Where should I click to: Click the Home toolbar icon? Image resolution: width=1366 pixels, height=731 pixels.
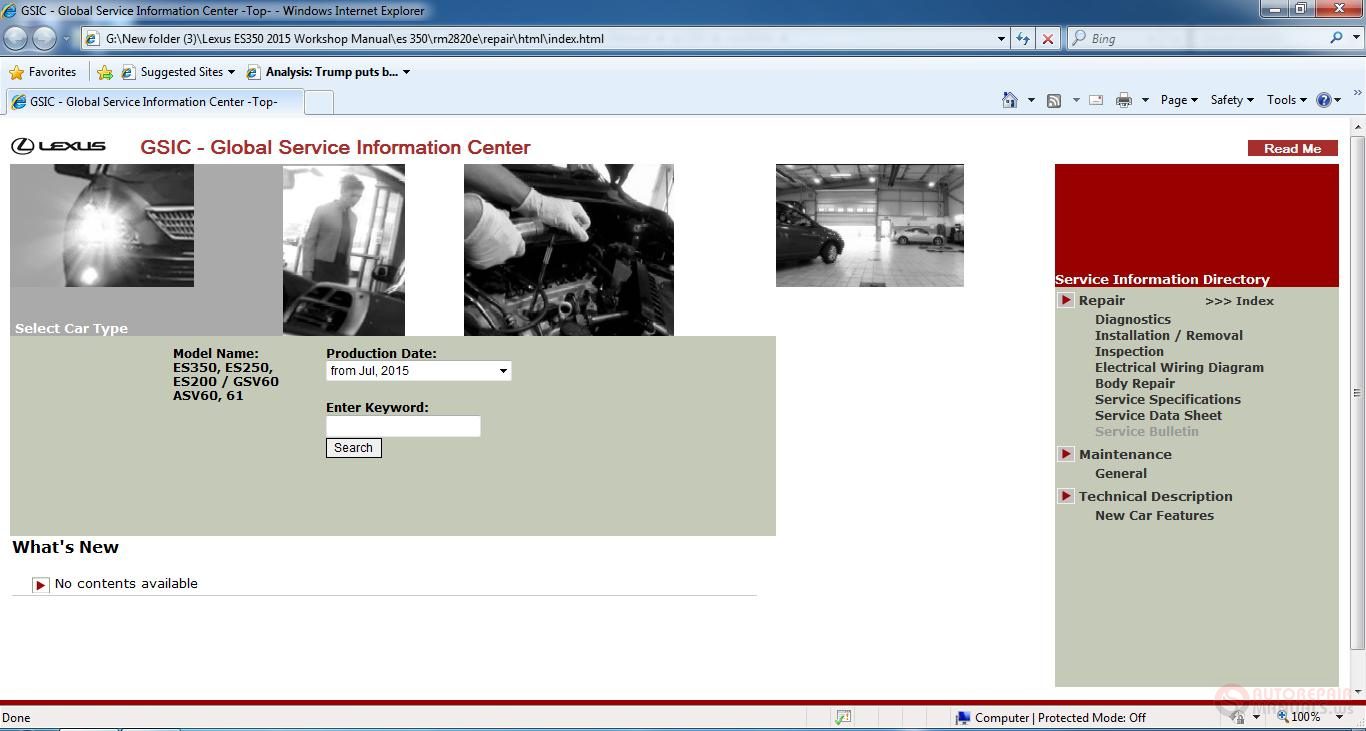1010,100
